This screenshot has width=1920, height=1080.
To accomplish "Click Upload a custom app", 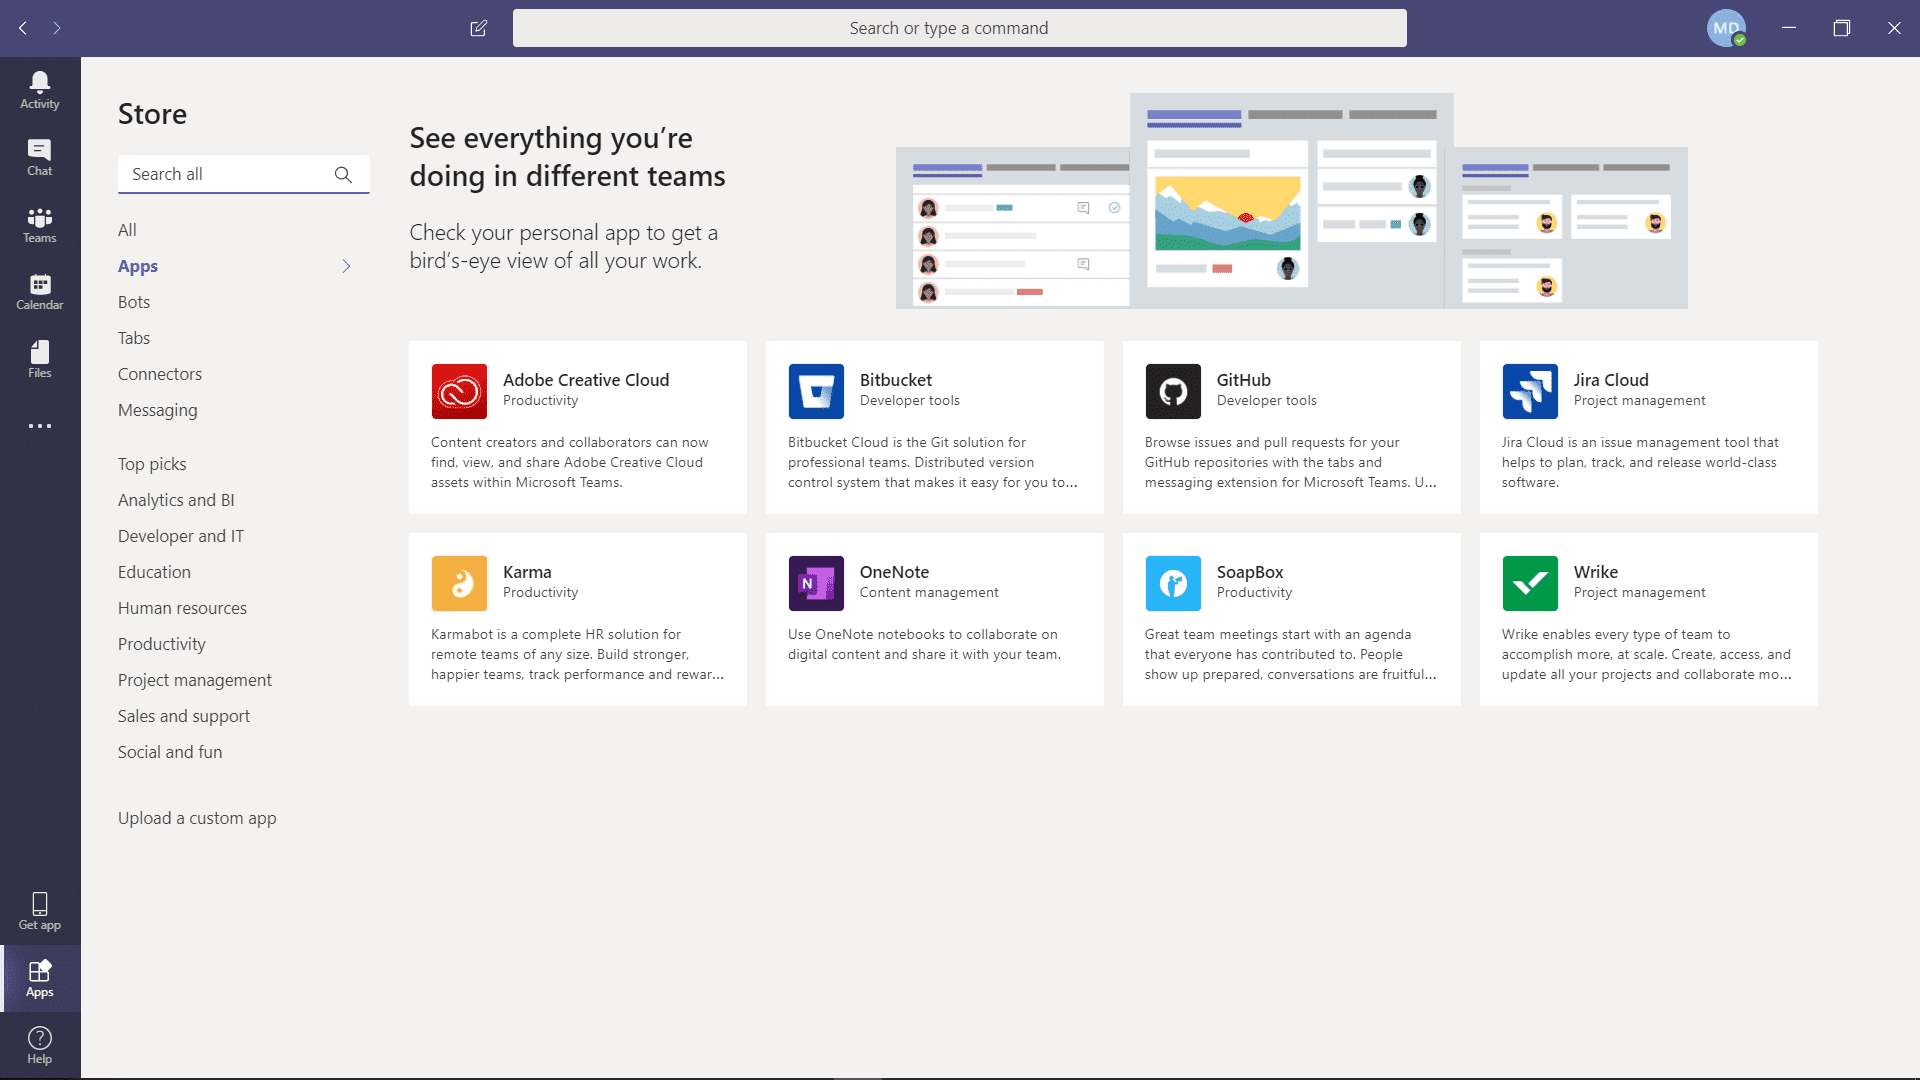I will (197, 818).
